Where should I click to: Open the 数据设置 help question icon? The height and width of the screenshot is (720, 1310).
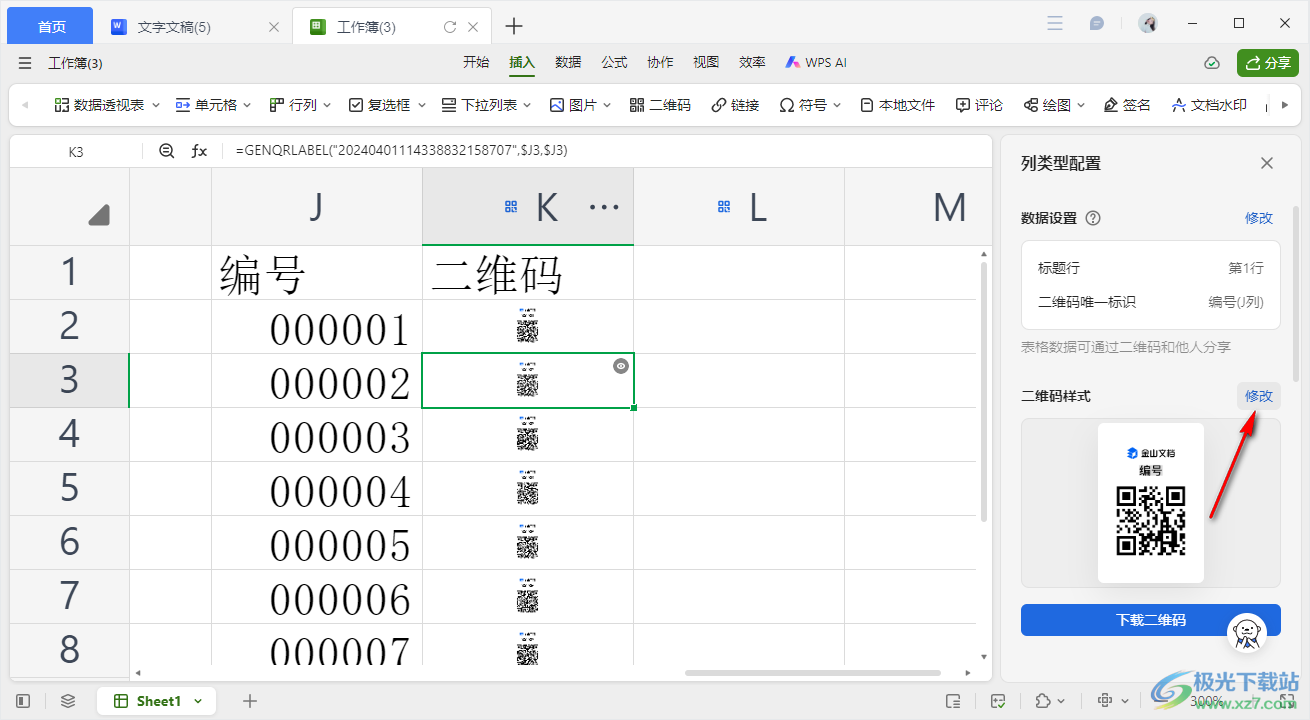tap(1093, 218)
